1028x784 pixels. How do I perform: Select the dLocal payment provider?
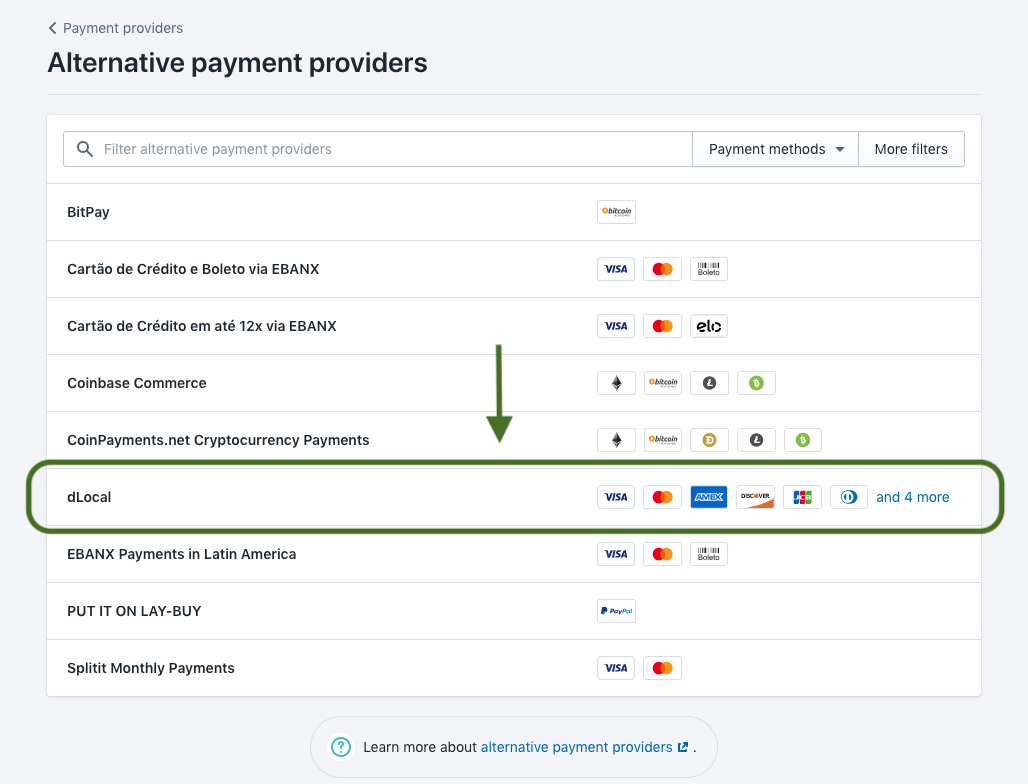(x=514, y=497)
